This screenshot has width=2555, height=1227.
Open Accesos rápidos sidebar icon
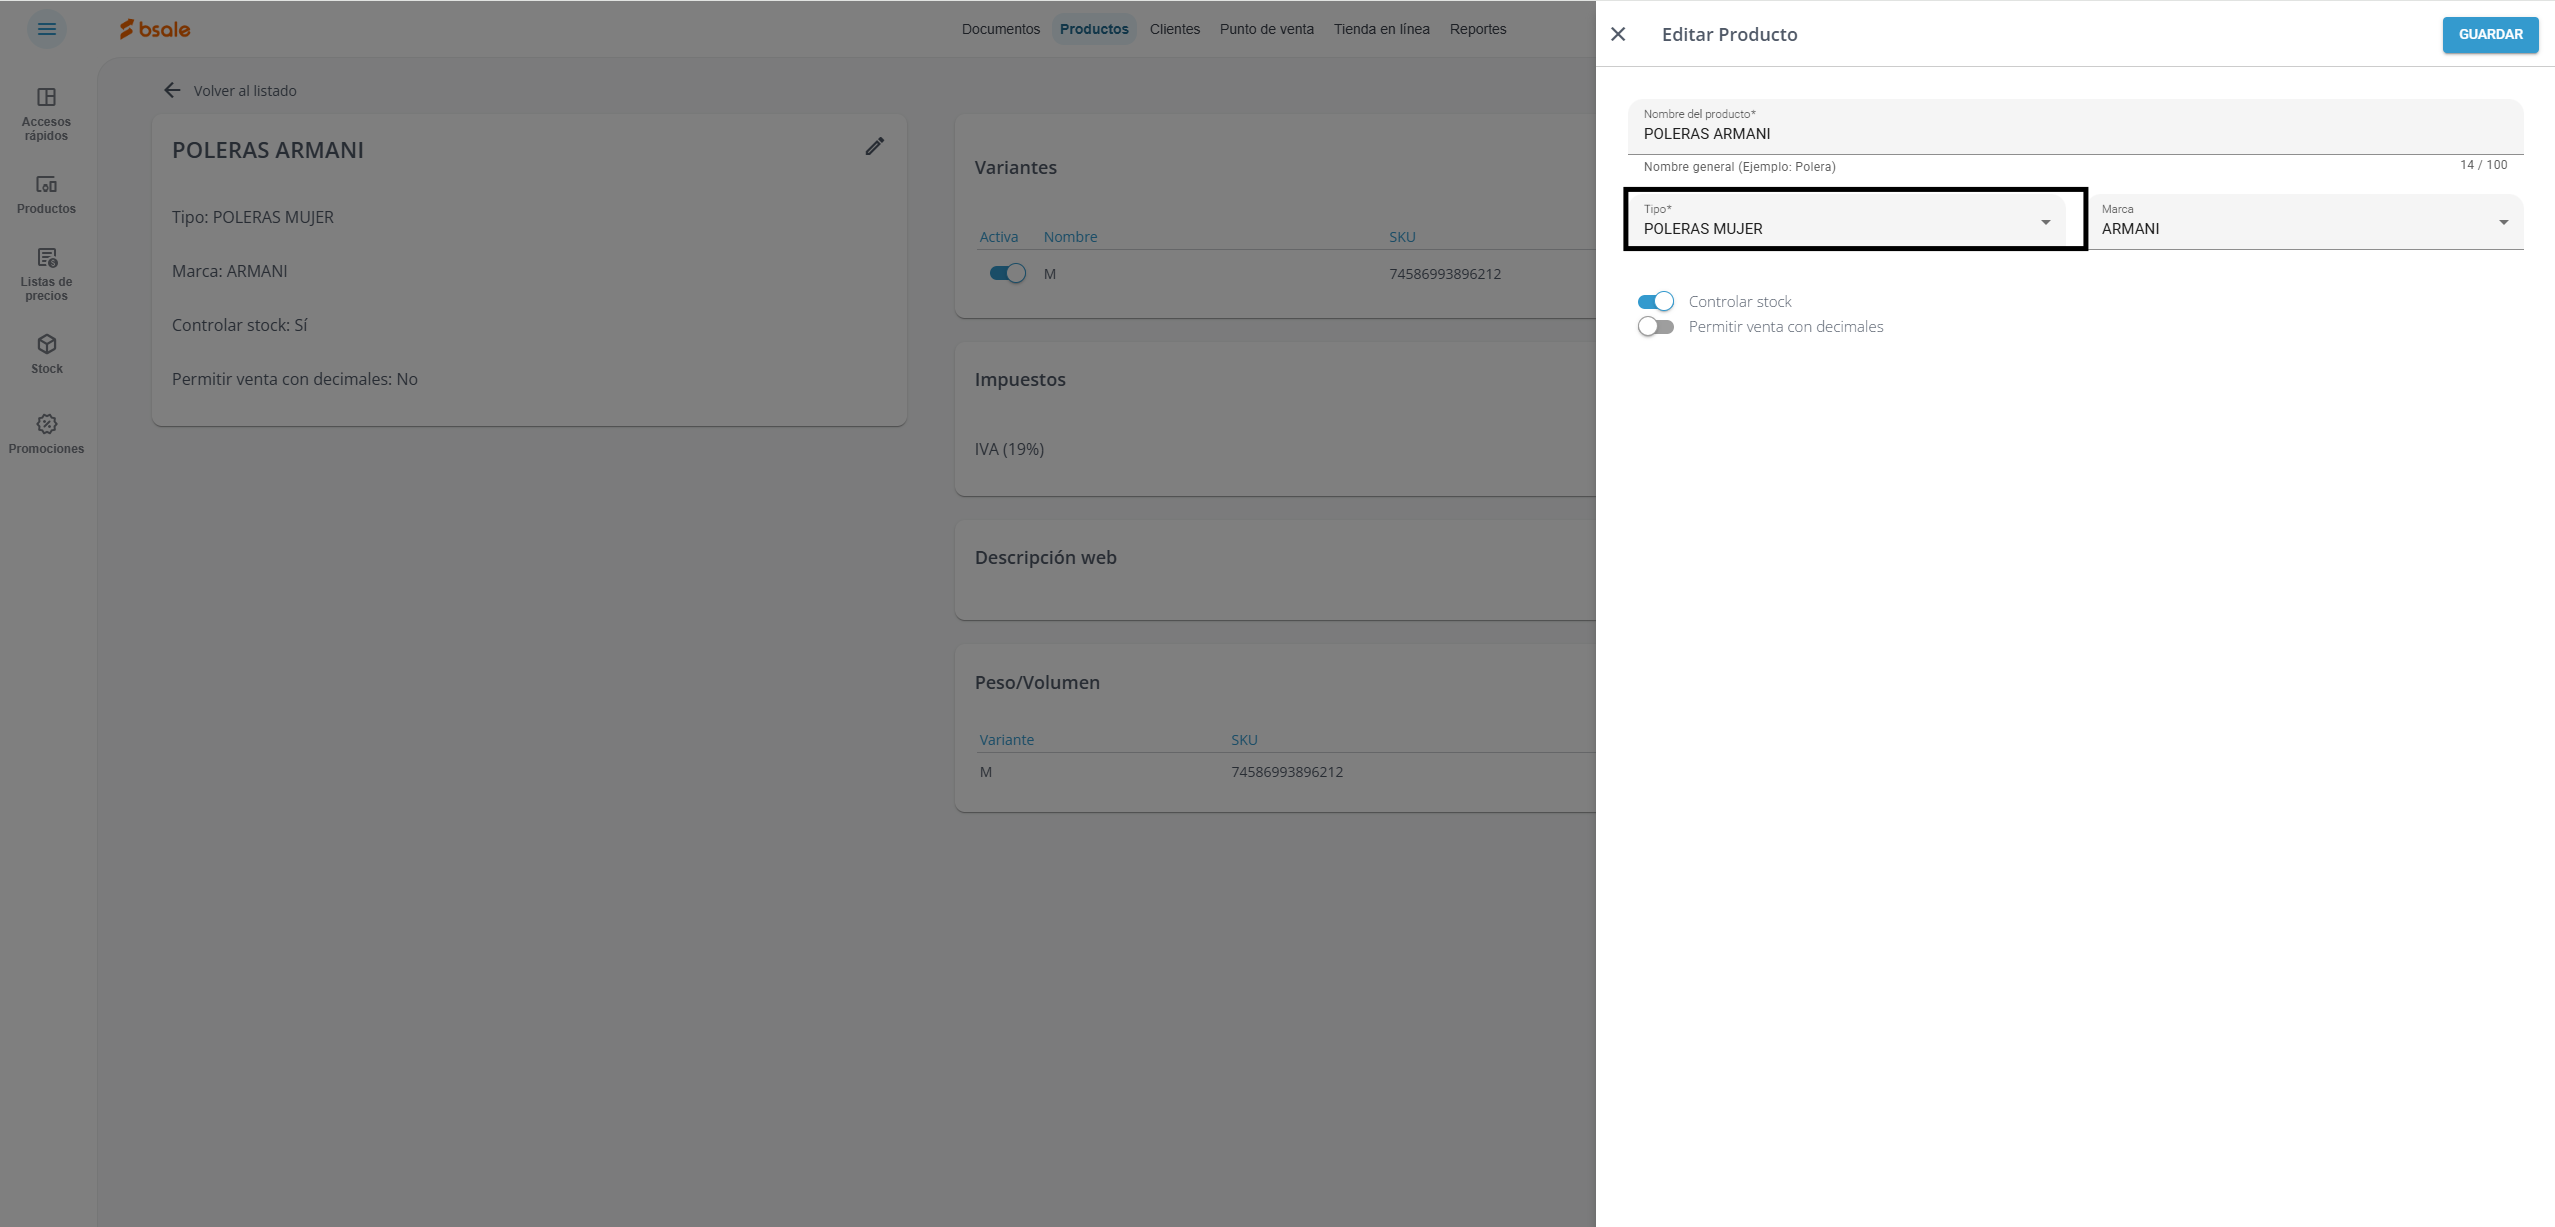[46, 113]
